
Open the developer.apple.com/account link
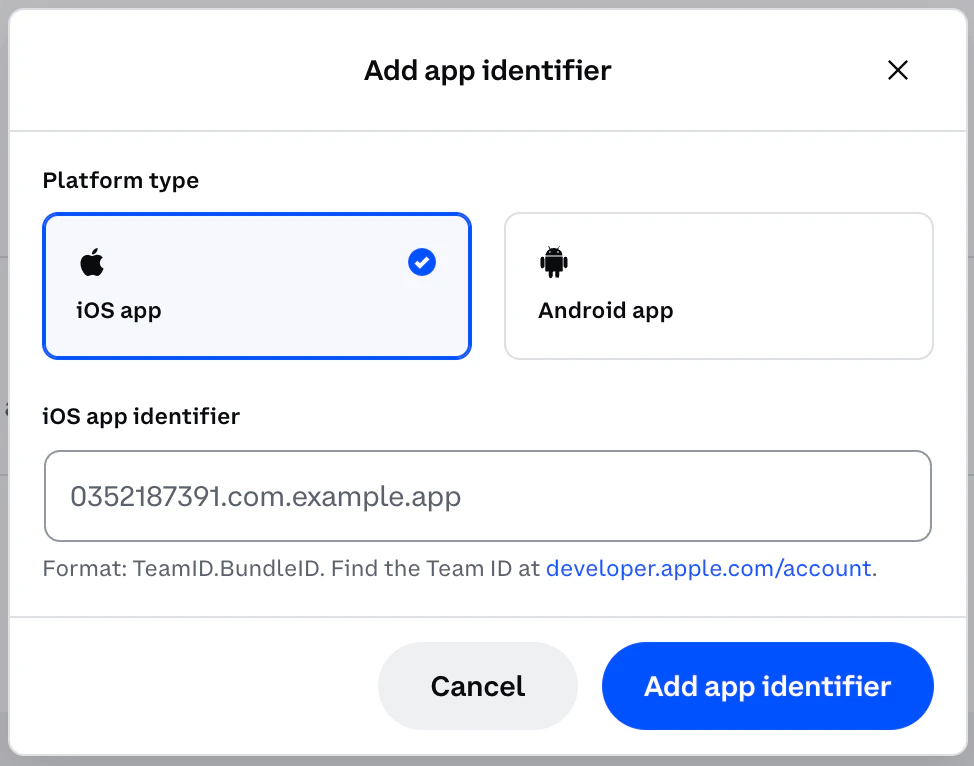pos(710,568)
